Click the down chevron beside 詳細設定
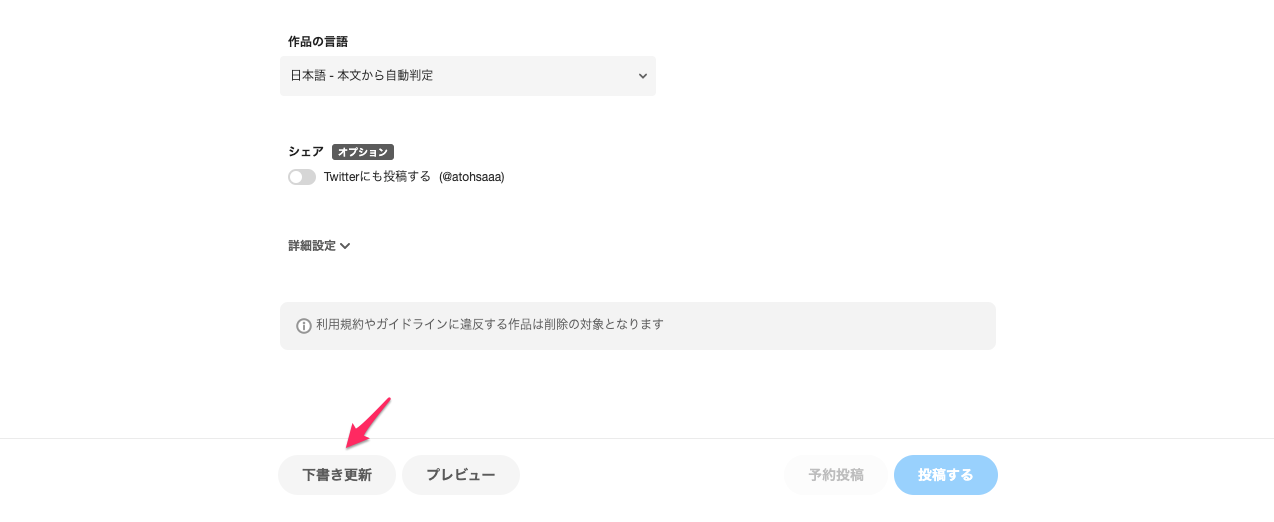The width and height of the screenshot is (1274, 522). pyautogui.click(x=345, y=246)
